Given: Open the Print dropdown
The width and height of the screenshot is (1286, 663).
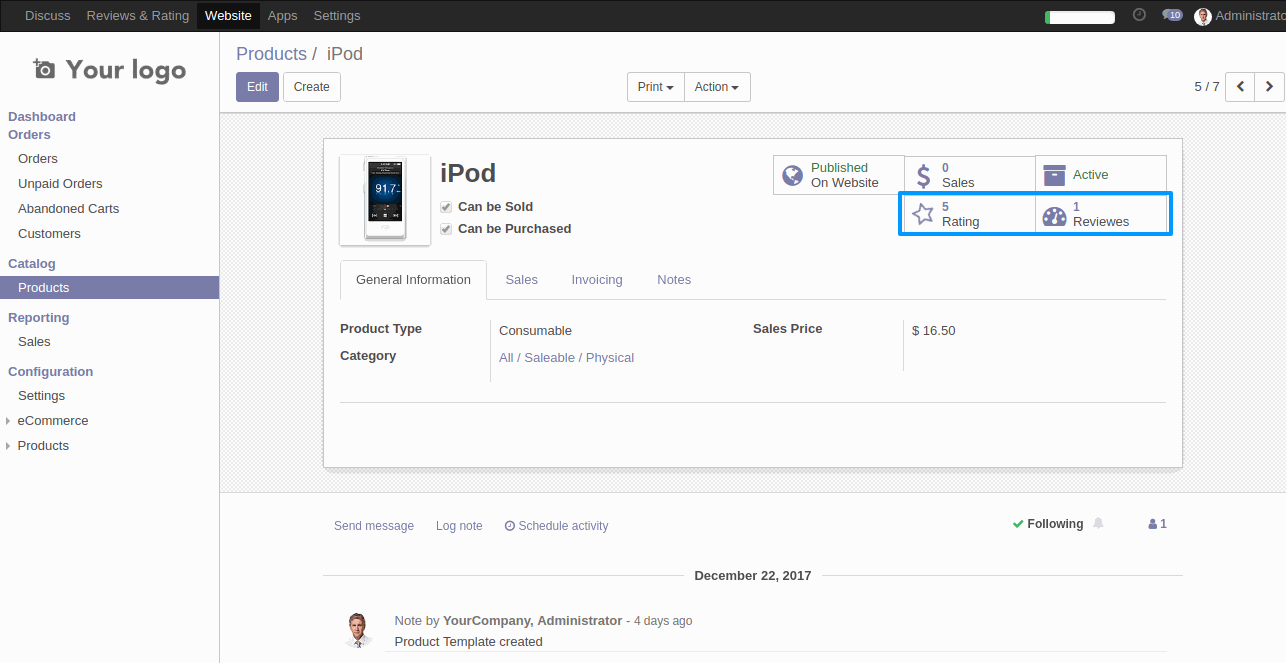Looking at the screenshot, I should 656,87.
